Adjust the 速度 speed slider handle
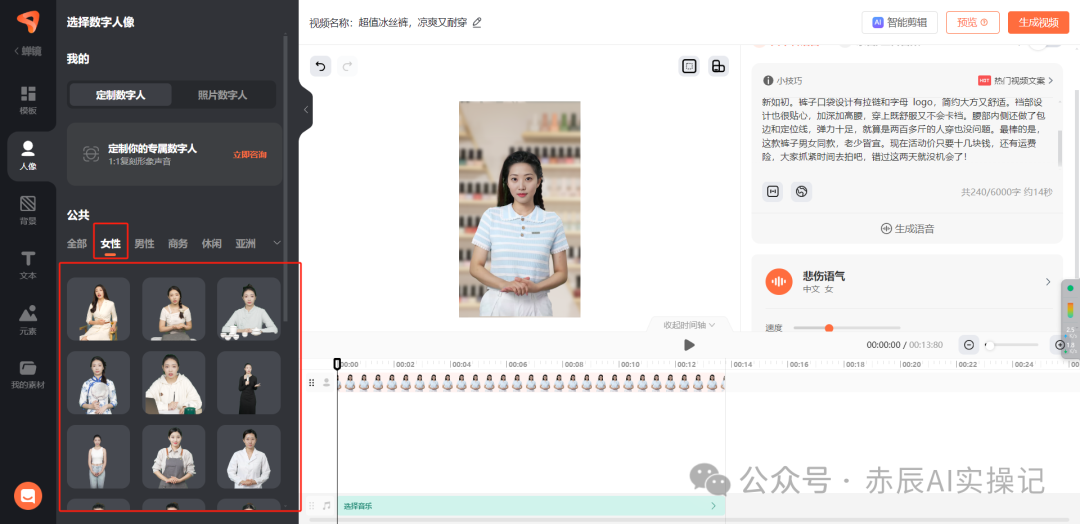 [x=829, y=328]
